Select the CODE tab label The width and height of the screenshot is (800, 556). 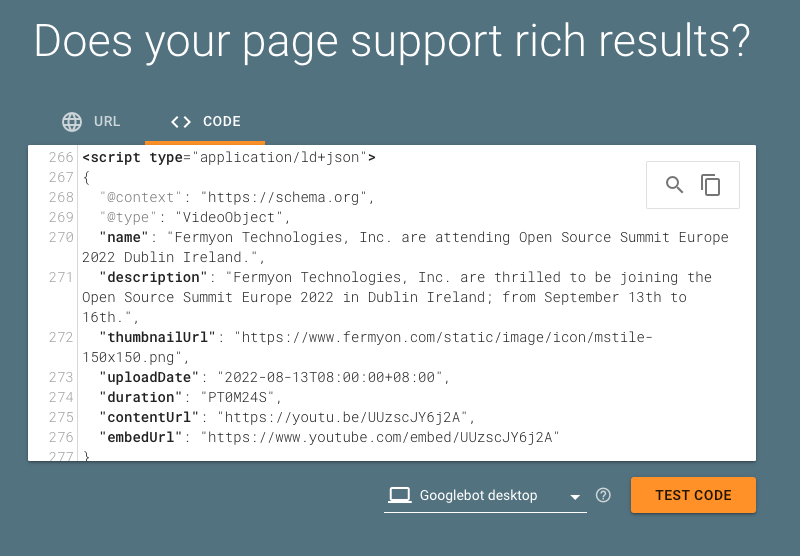tap(221, 122)
